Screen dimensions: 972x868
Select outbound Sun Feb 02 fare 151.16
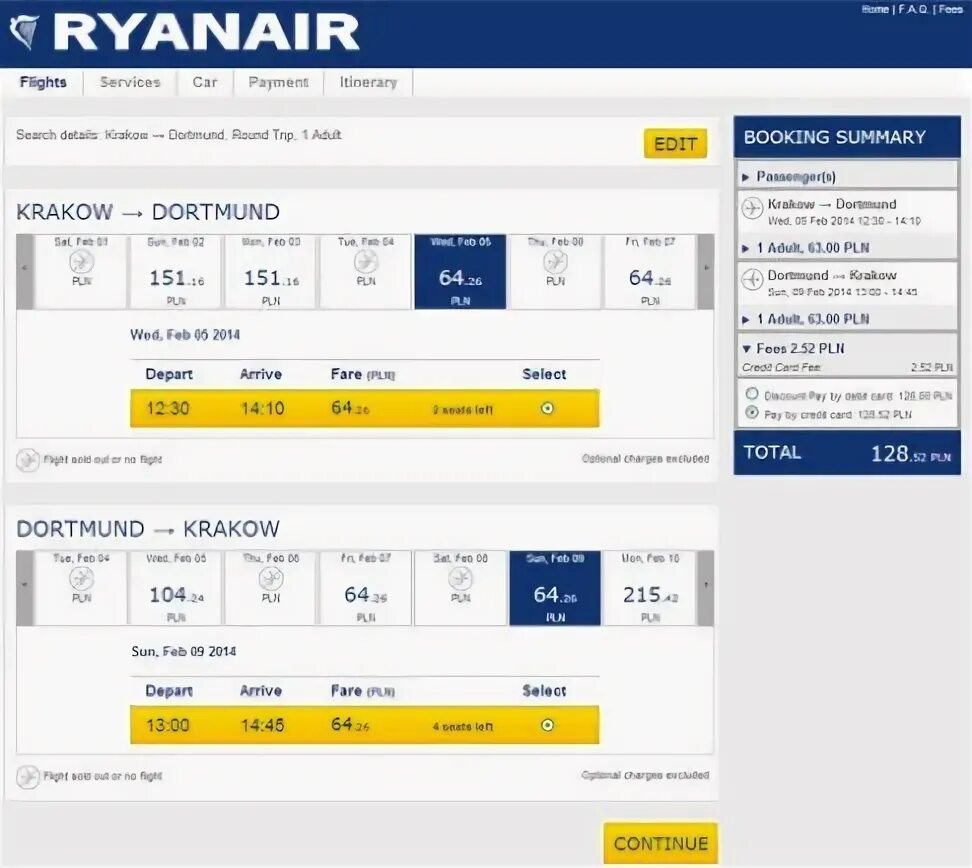tap(176, 272)
